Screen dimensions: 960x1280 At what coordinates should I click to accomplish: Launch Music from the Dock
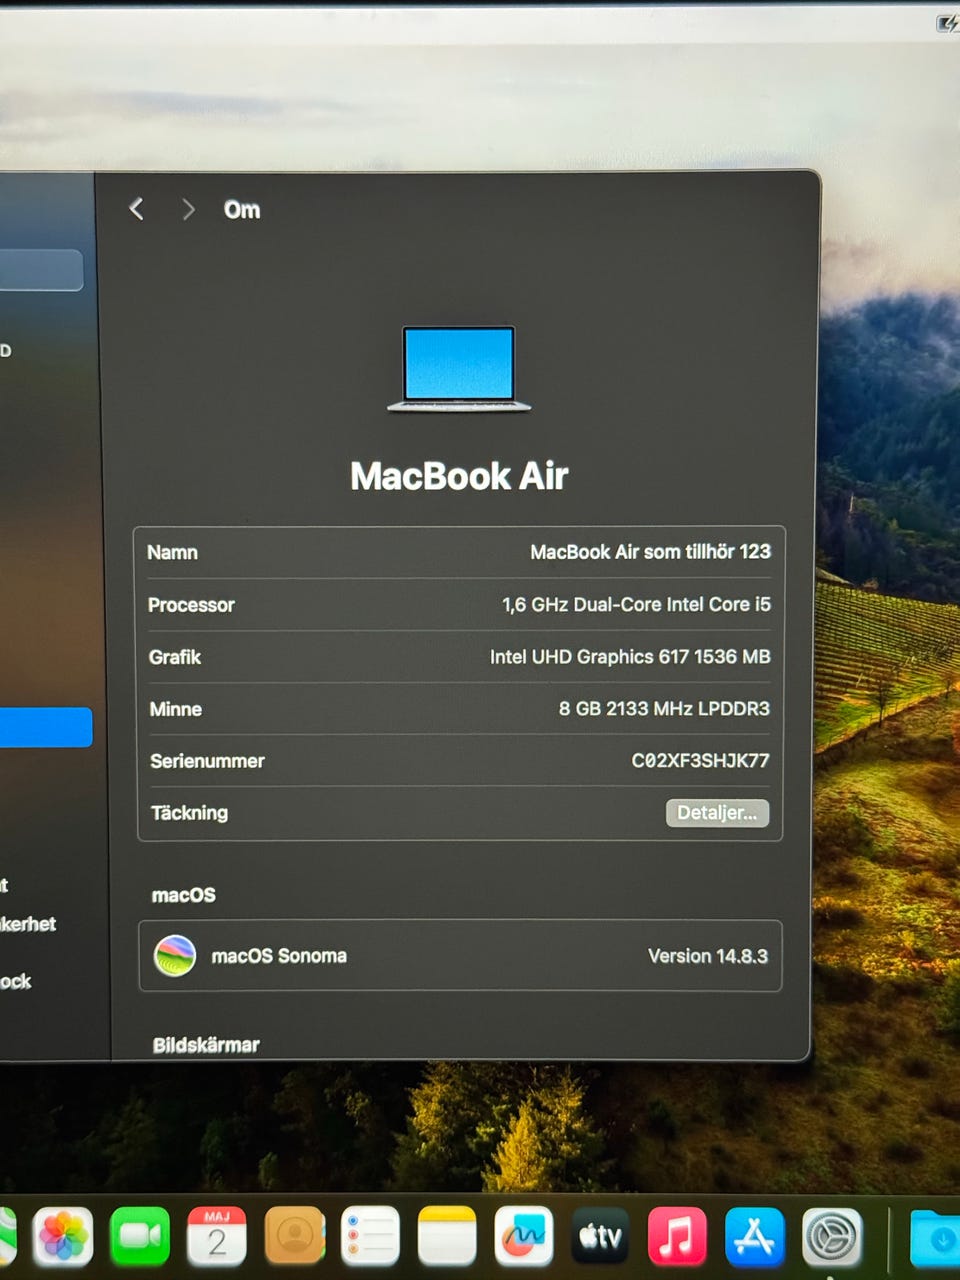point(677,1237)
